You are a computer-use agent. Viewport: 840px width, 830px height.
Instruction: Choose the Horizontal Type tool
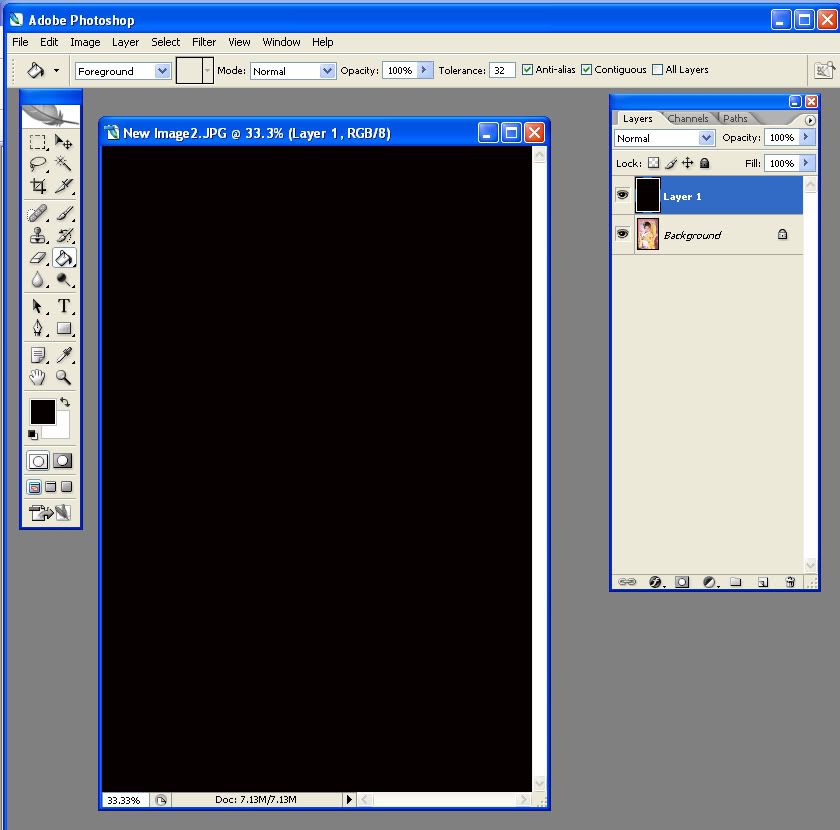pos(64,304)
